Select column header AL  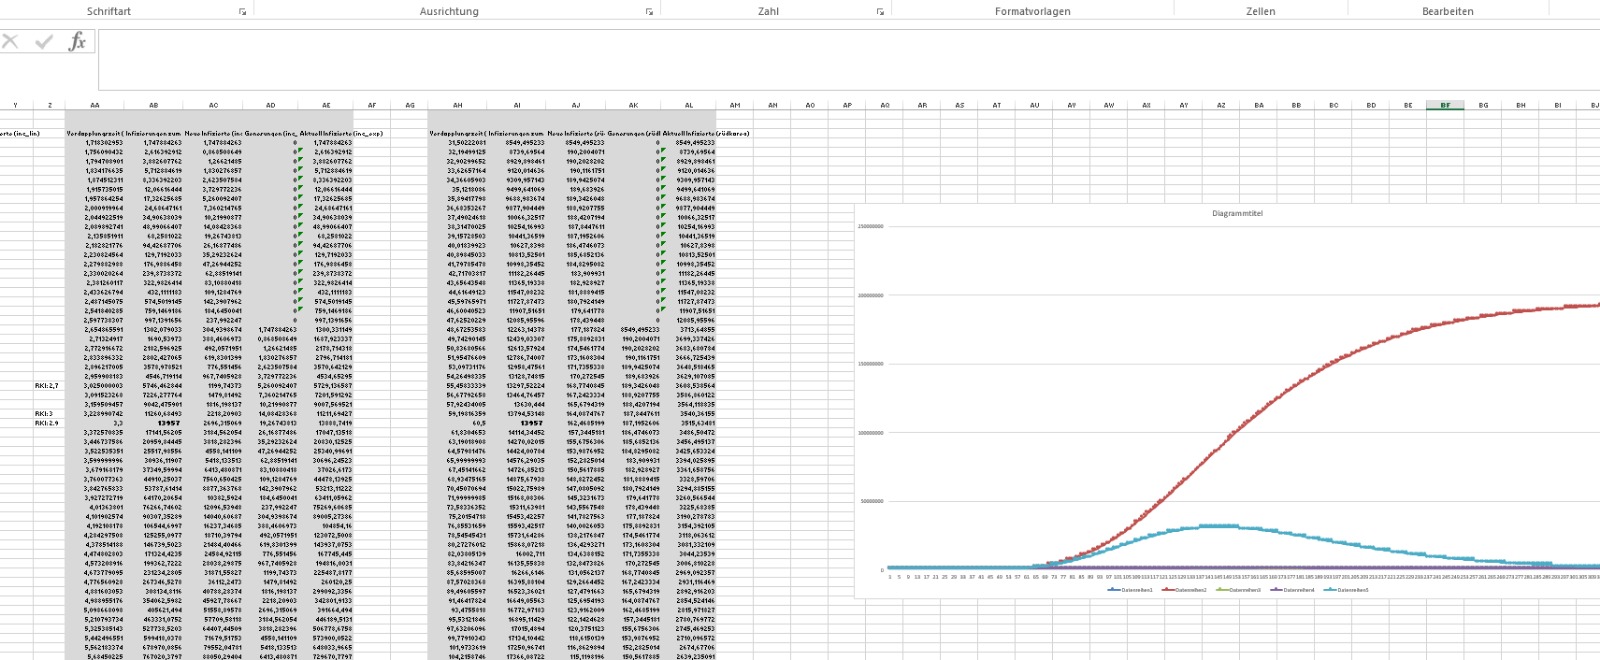pos(689,105)
